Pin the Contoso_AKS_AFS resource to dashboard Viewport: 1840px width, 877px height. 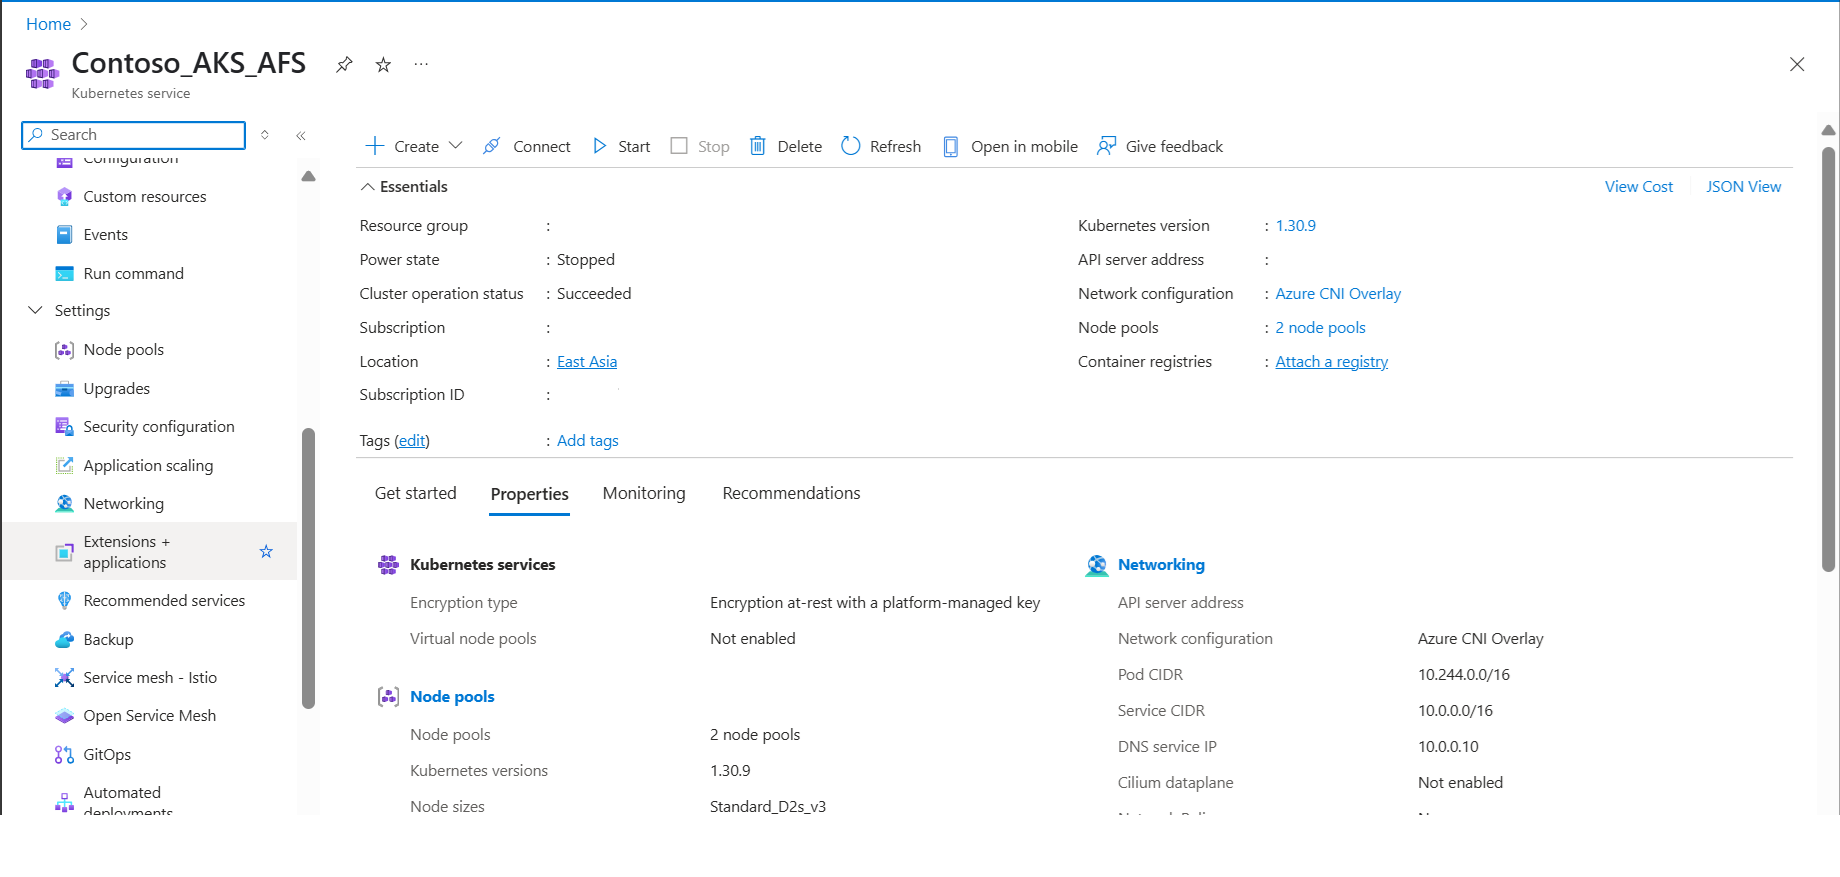[x=344, y=65]
